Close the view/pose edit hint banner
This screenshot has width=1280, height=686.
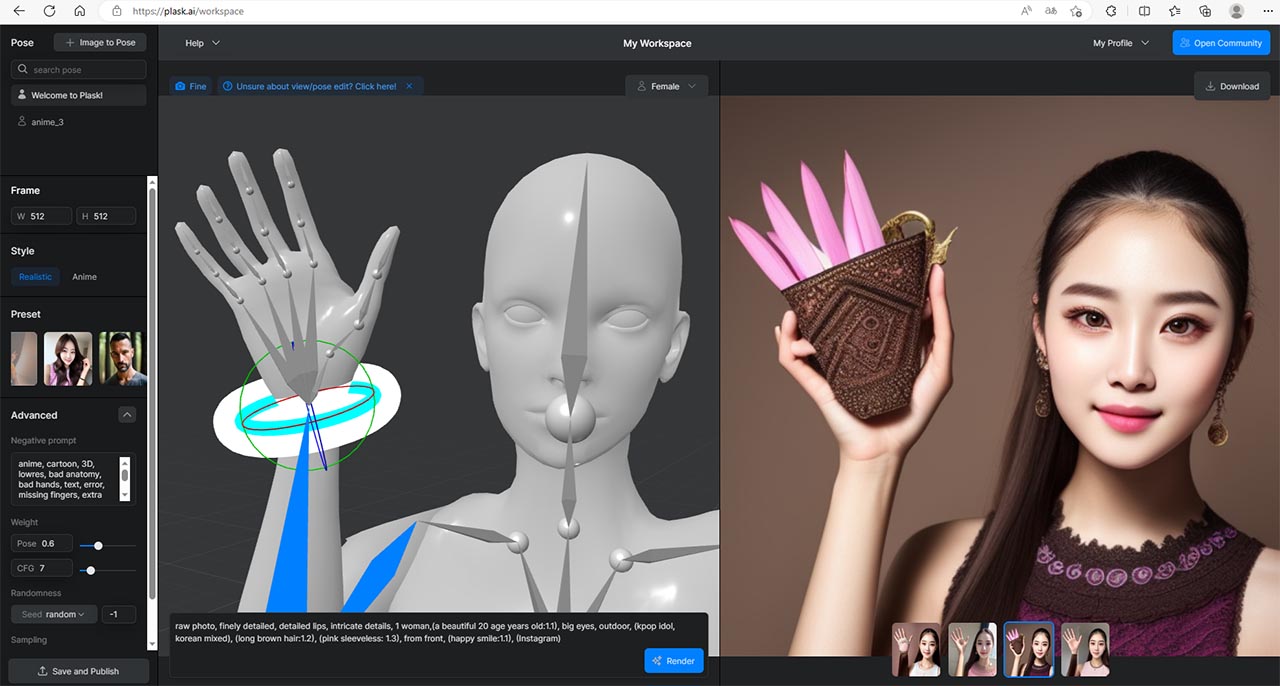tap(409, 87)
